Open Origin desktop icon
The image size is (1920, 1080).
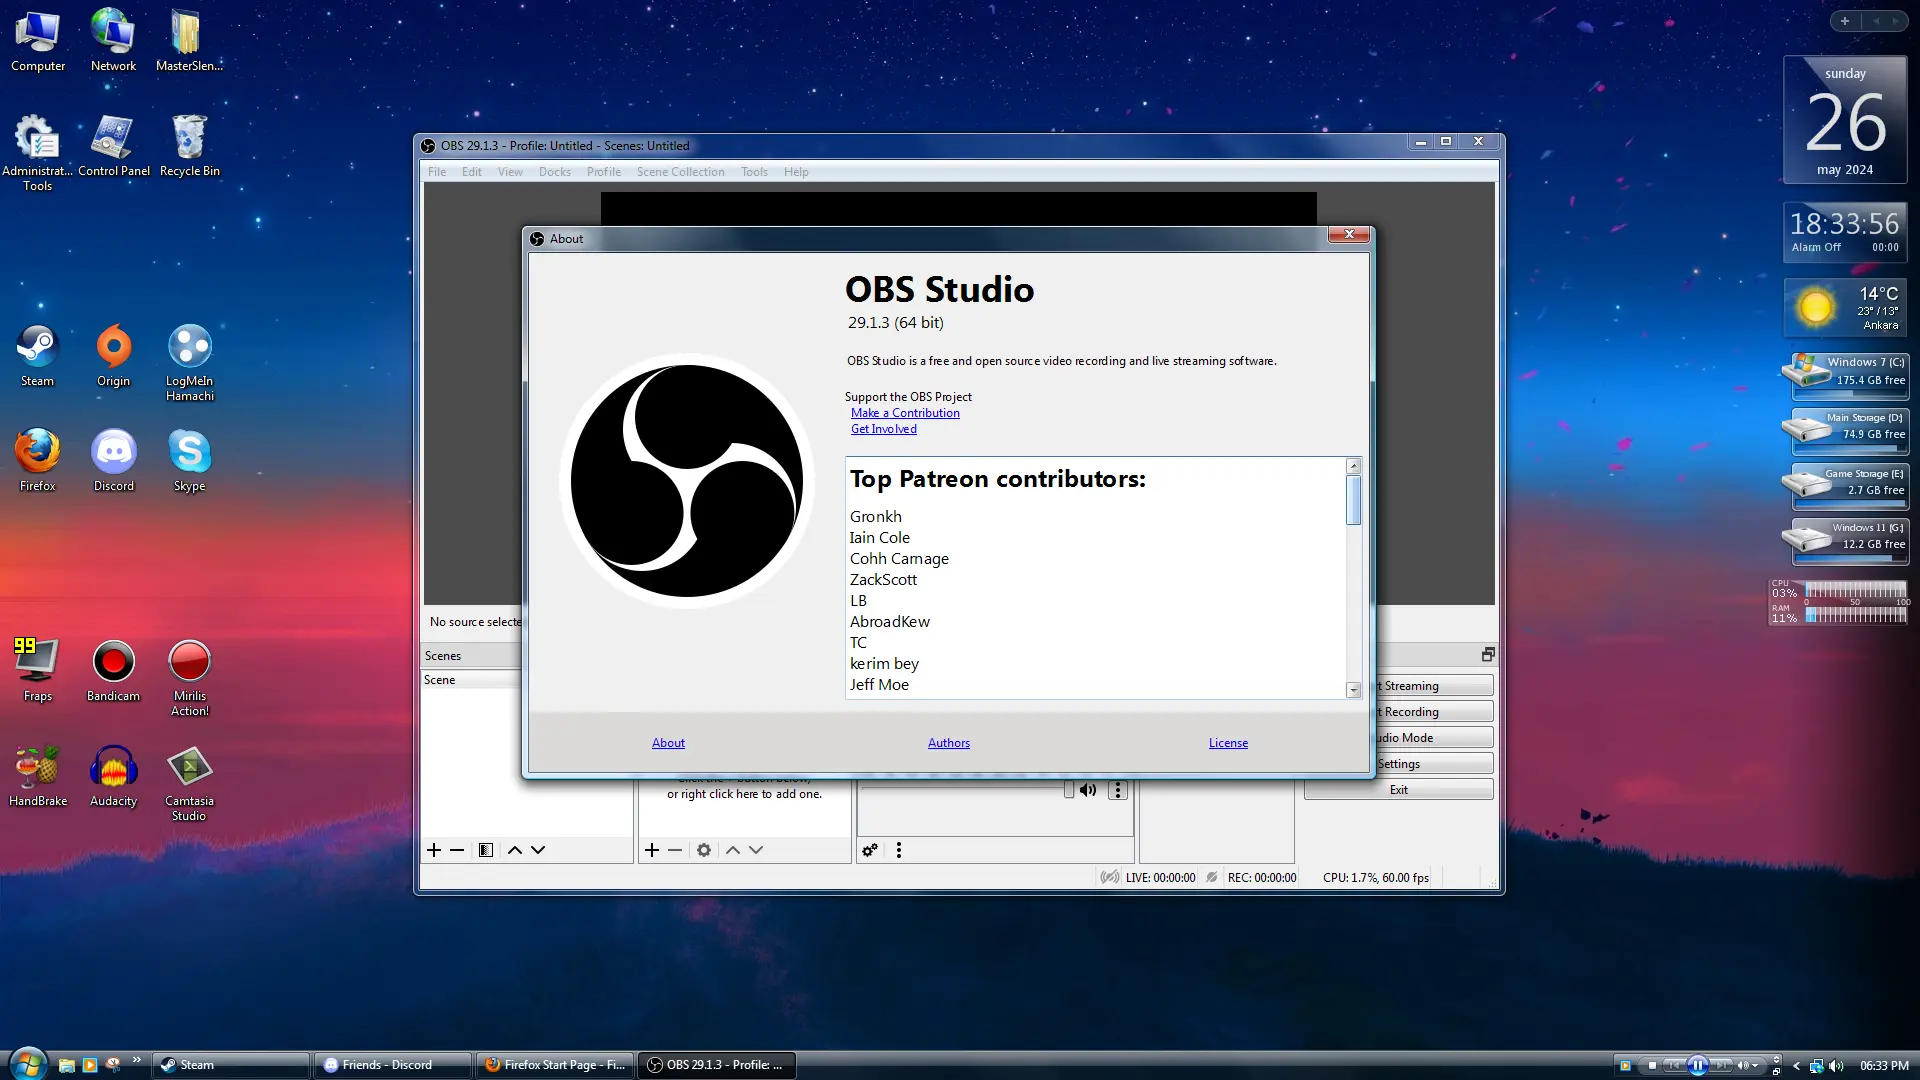pyautogui.click(x=113, y=356)
